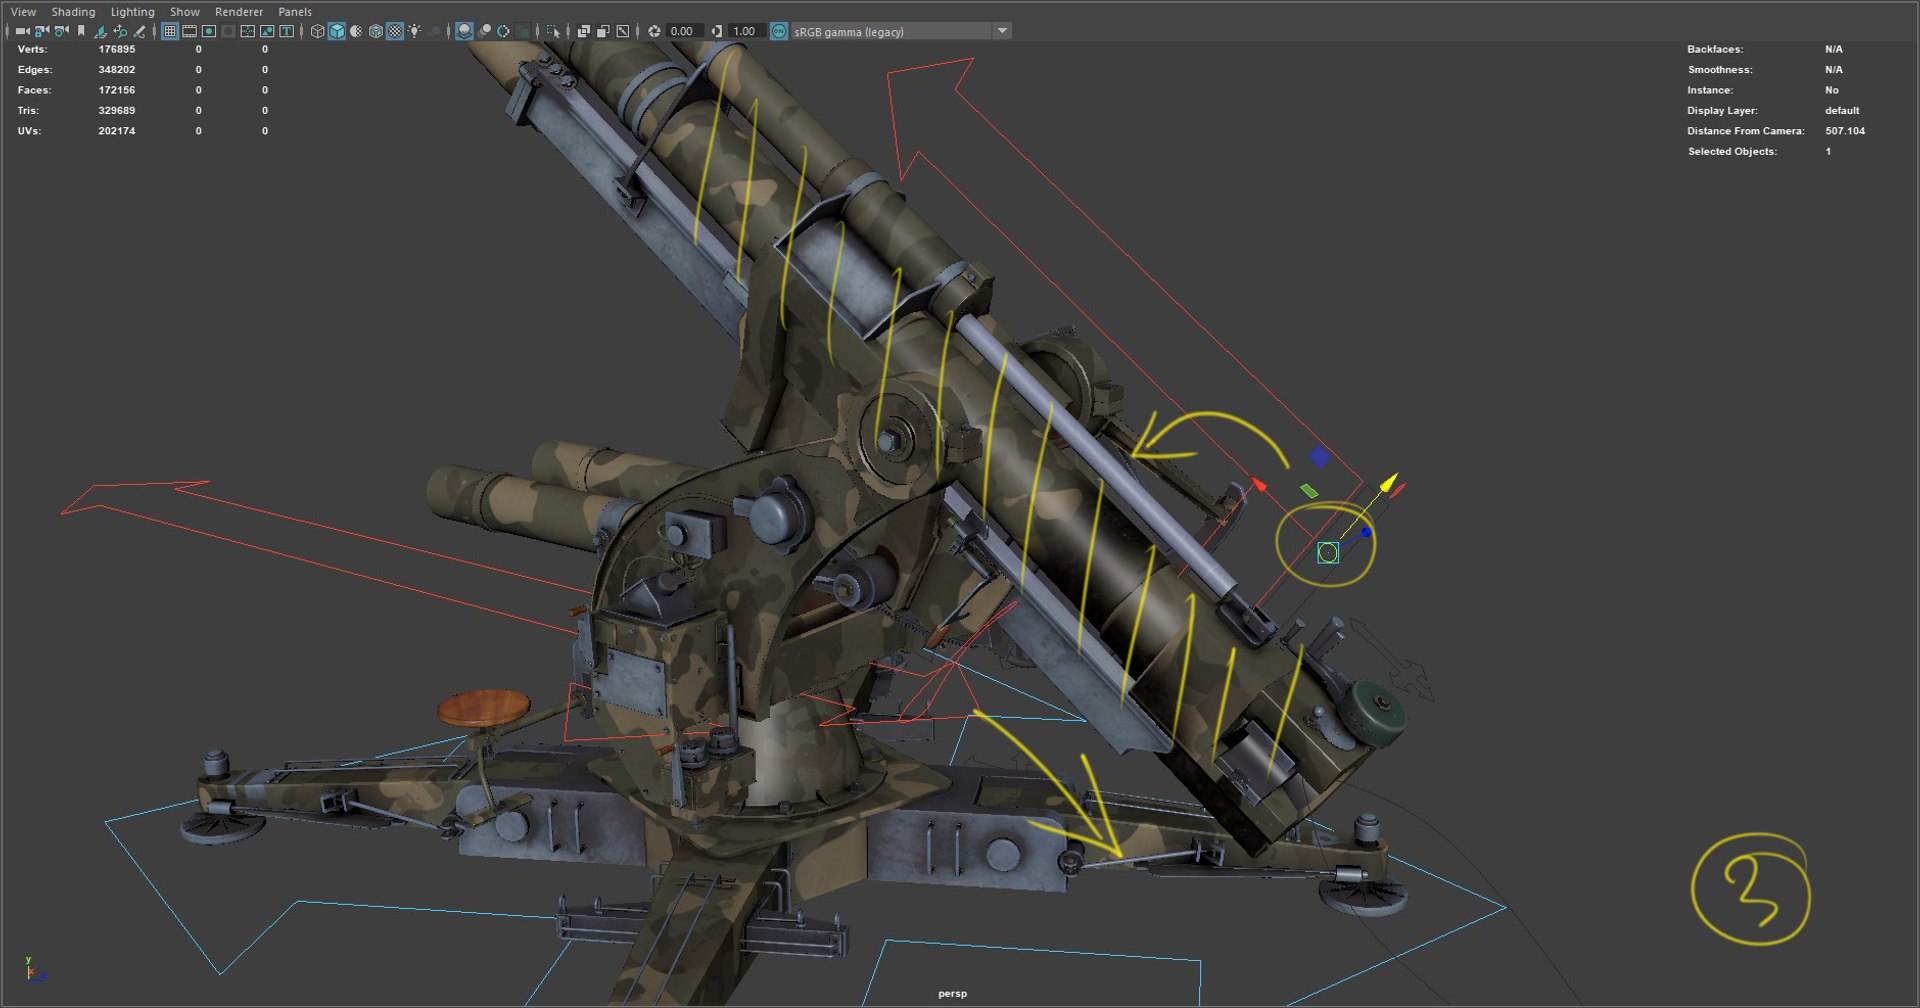Switch to Wireframe display

point(317,31)
